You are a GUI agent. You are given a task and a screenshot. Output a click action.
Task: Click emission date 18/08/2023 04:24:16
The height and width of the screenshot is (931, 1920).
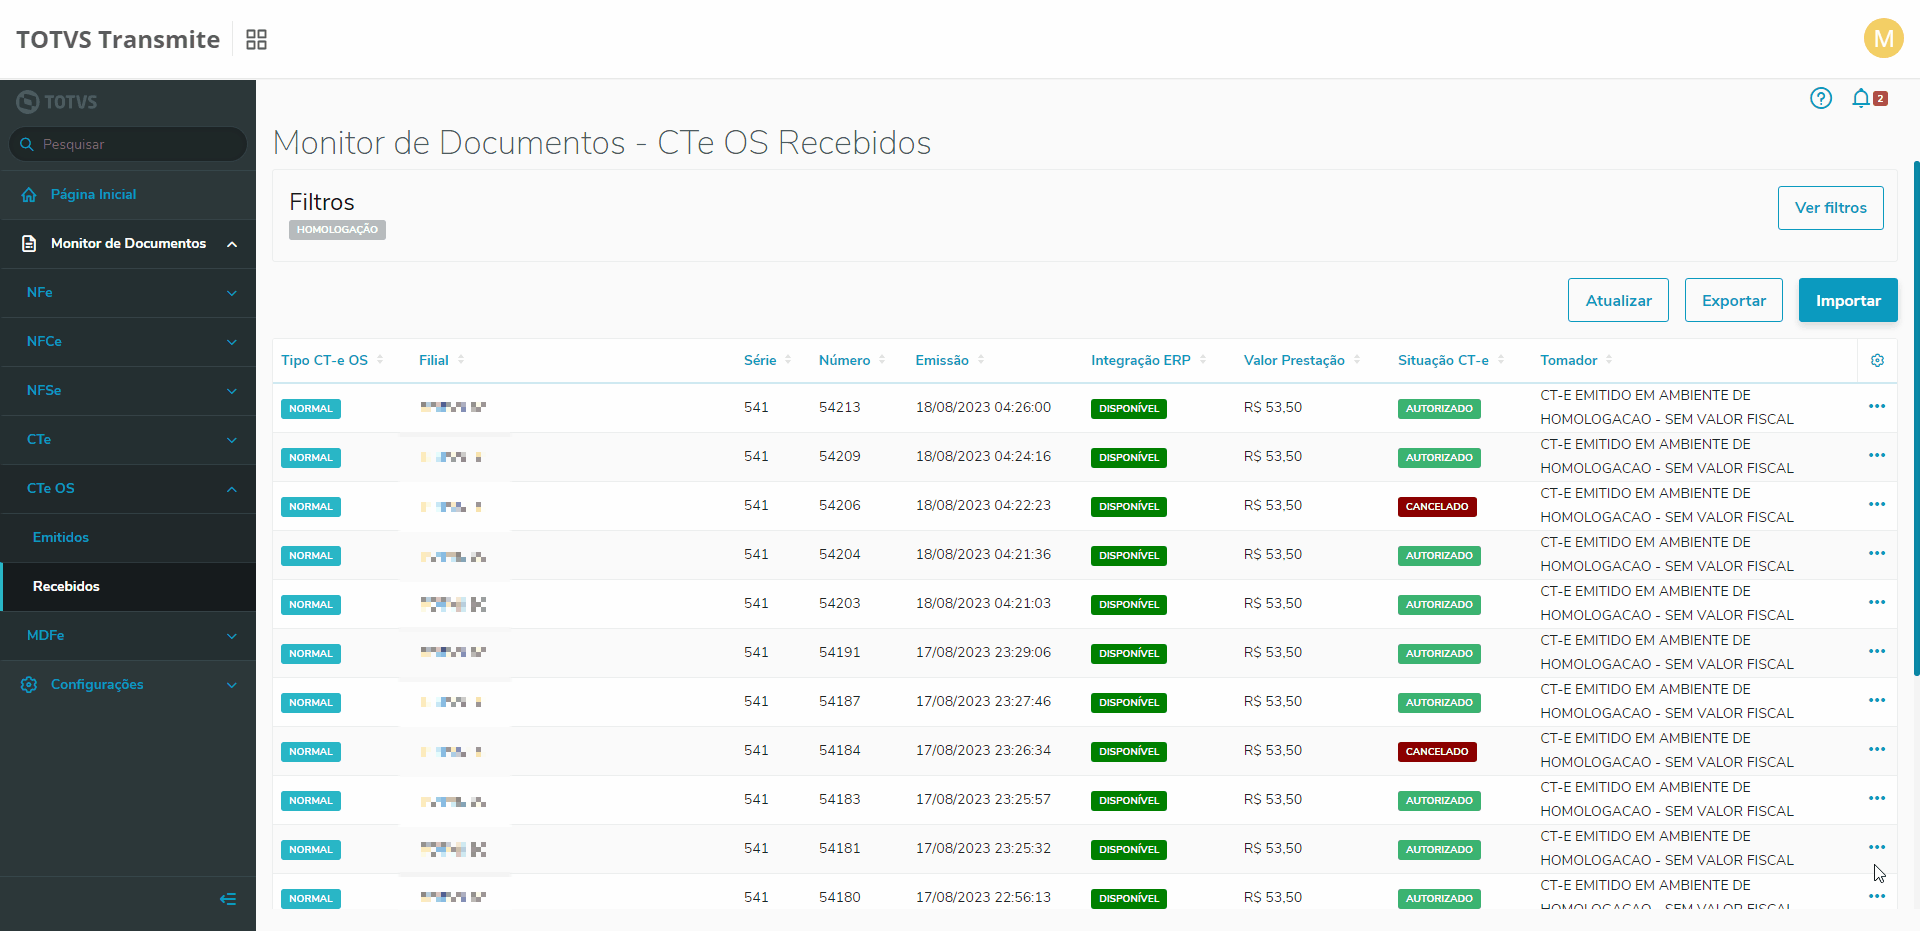point(983,457)
